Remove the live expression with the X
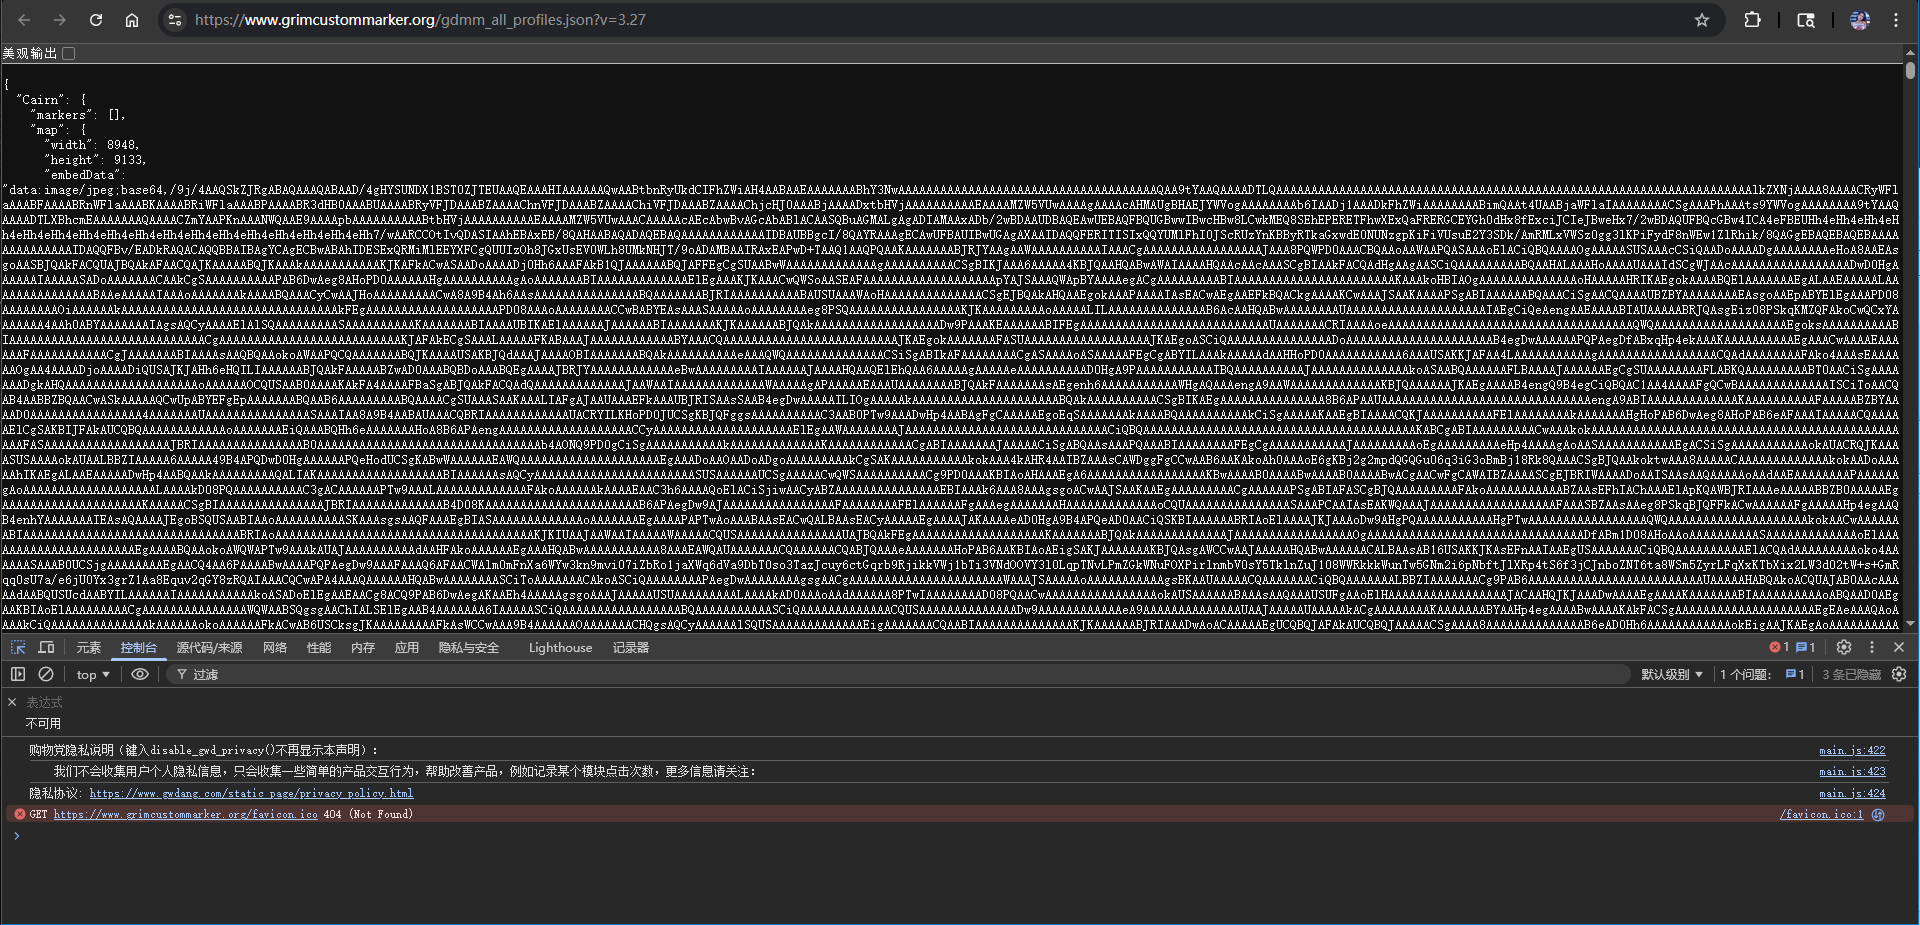 tap(12, 702)
